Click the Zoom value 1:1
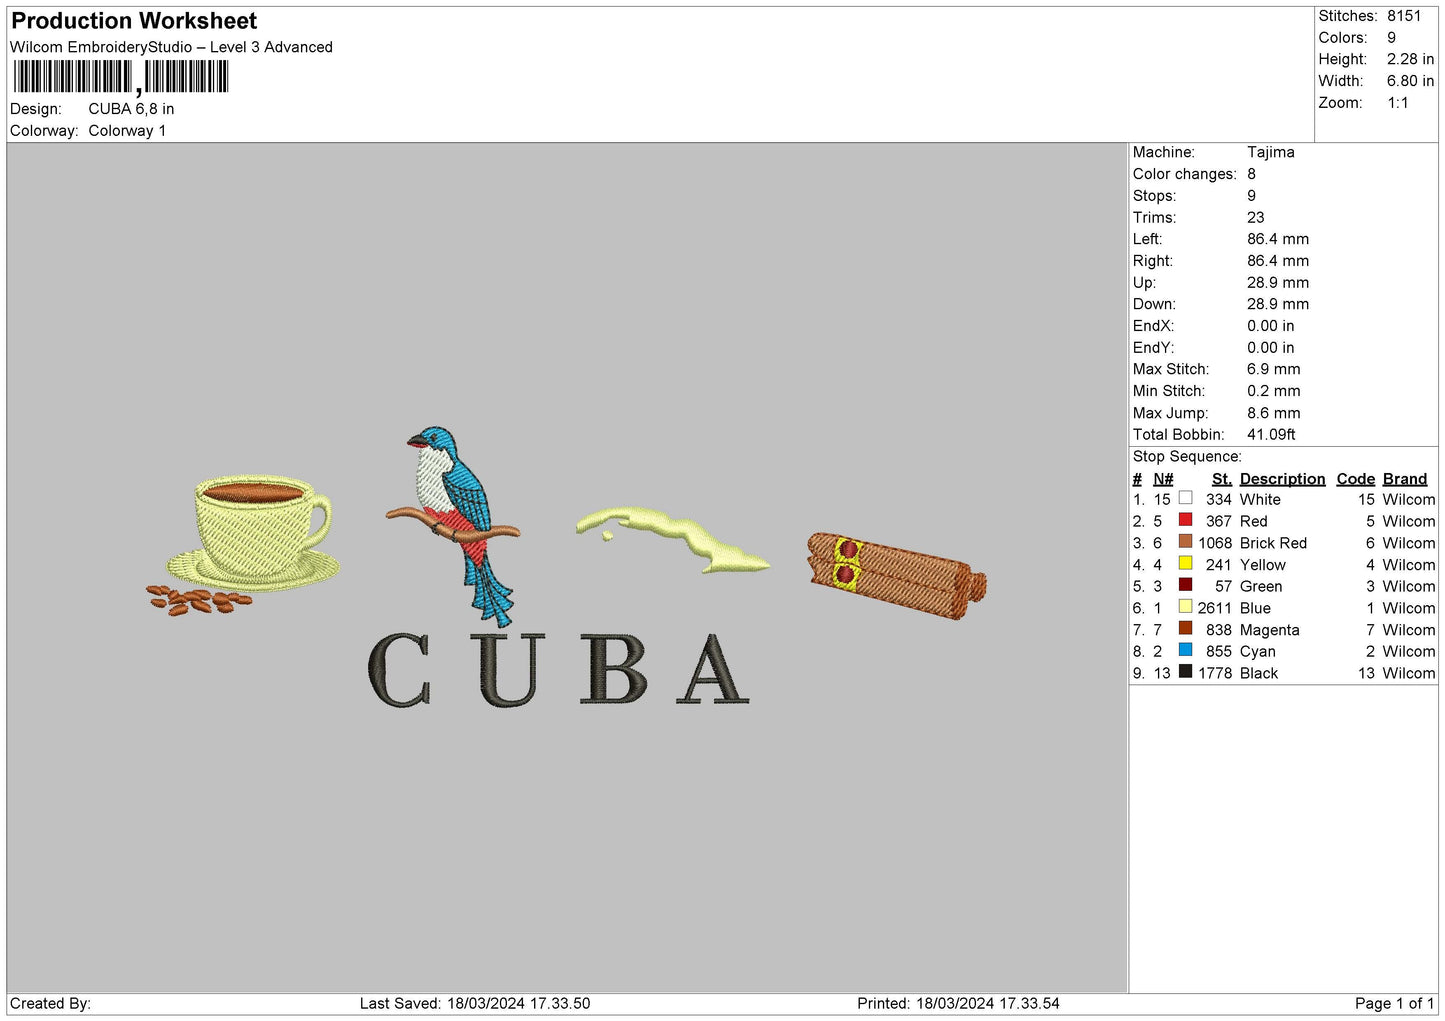Viewport: 1445px width, 1021px height. (x=1398, y=103)
